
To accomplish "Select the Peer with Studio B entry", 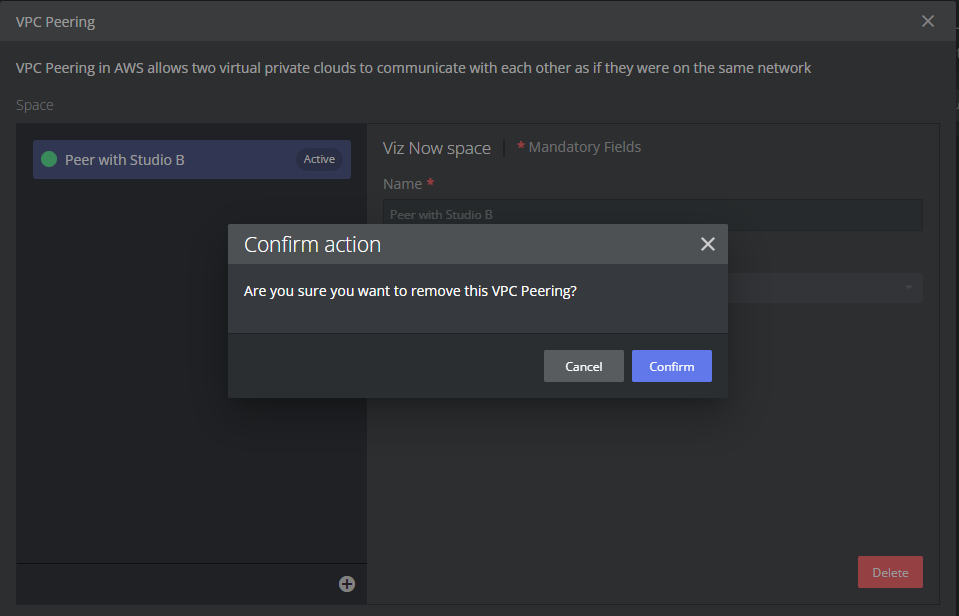I will [x=125, y=160].
